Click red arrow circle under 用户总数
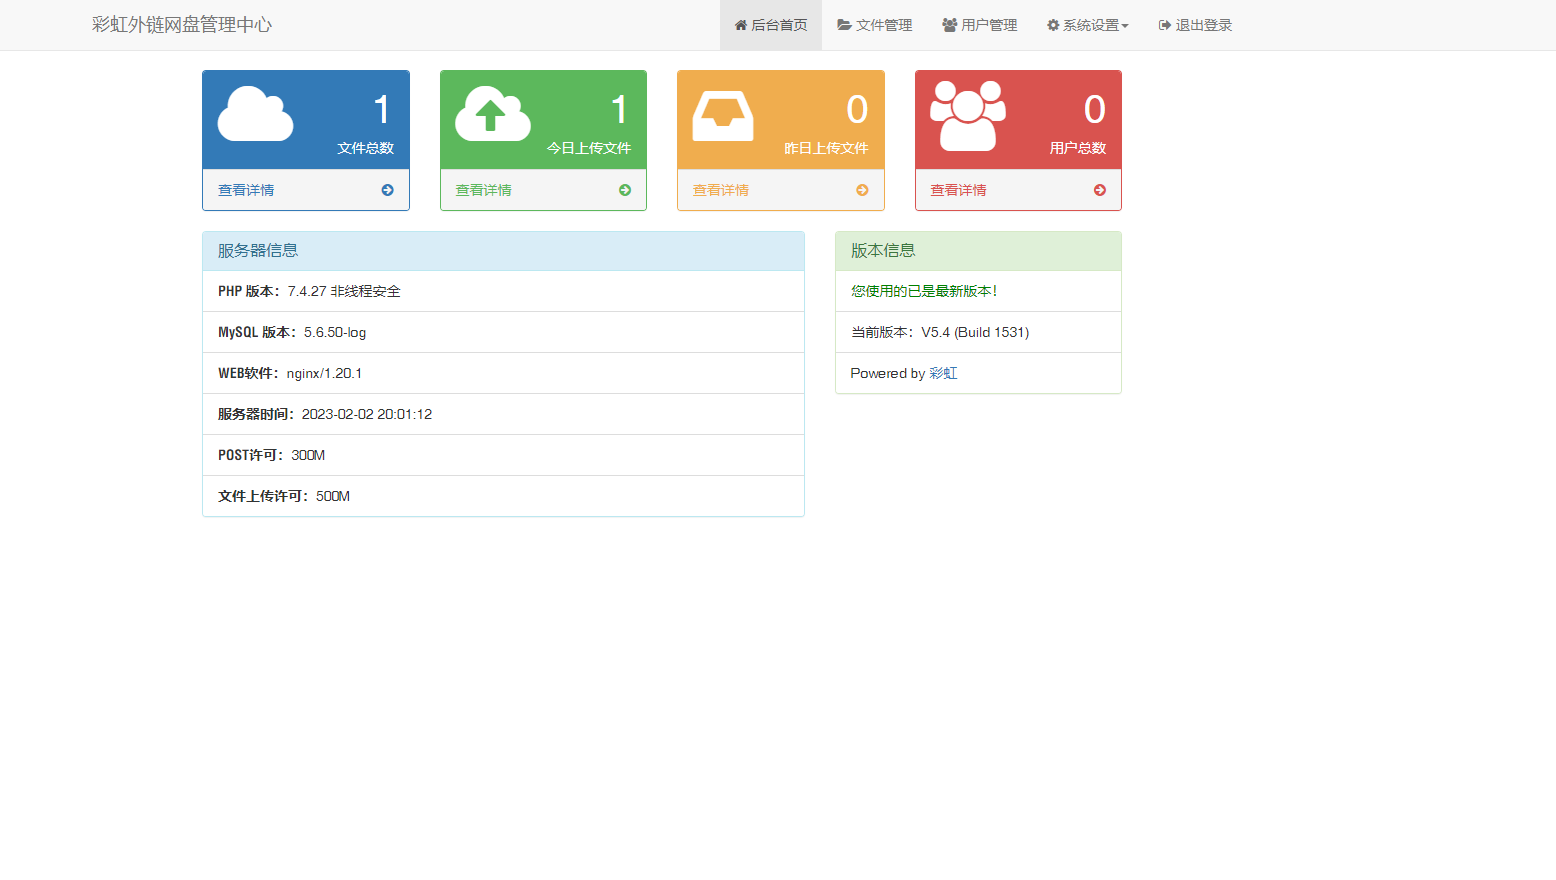 [1100, 190]
